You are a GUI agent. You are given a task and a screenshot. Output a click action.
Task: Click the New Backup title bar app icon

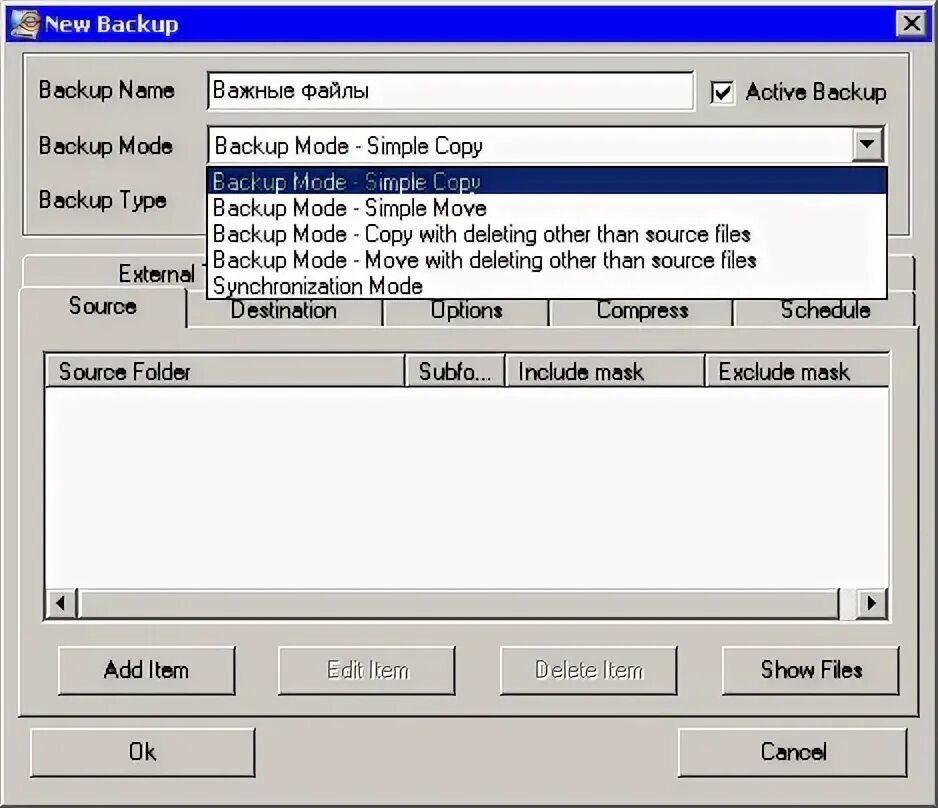click(25, 24)
